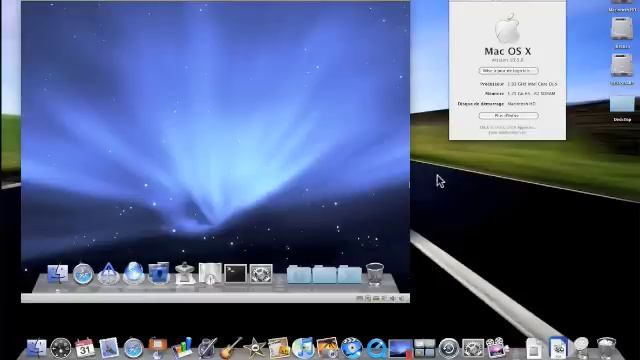Viewport: 640px width, 360px height.
Task: Open System Preferences in host dock
Action: 473,349
